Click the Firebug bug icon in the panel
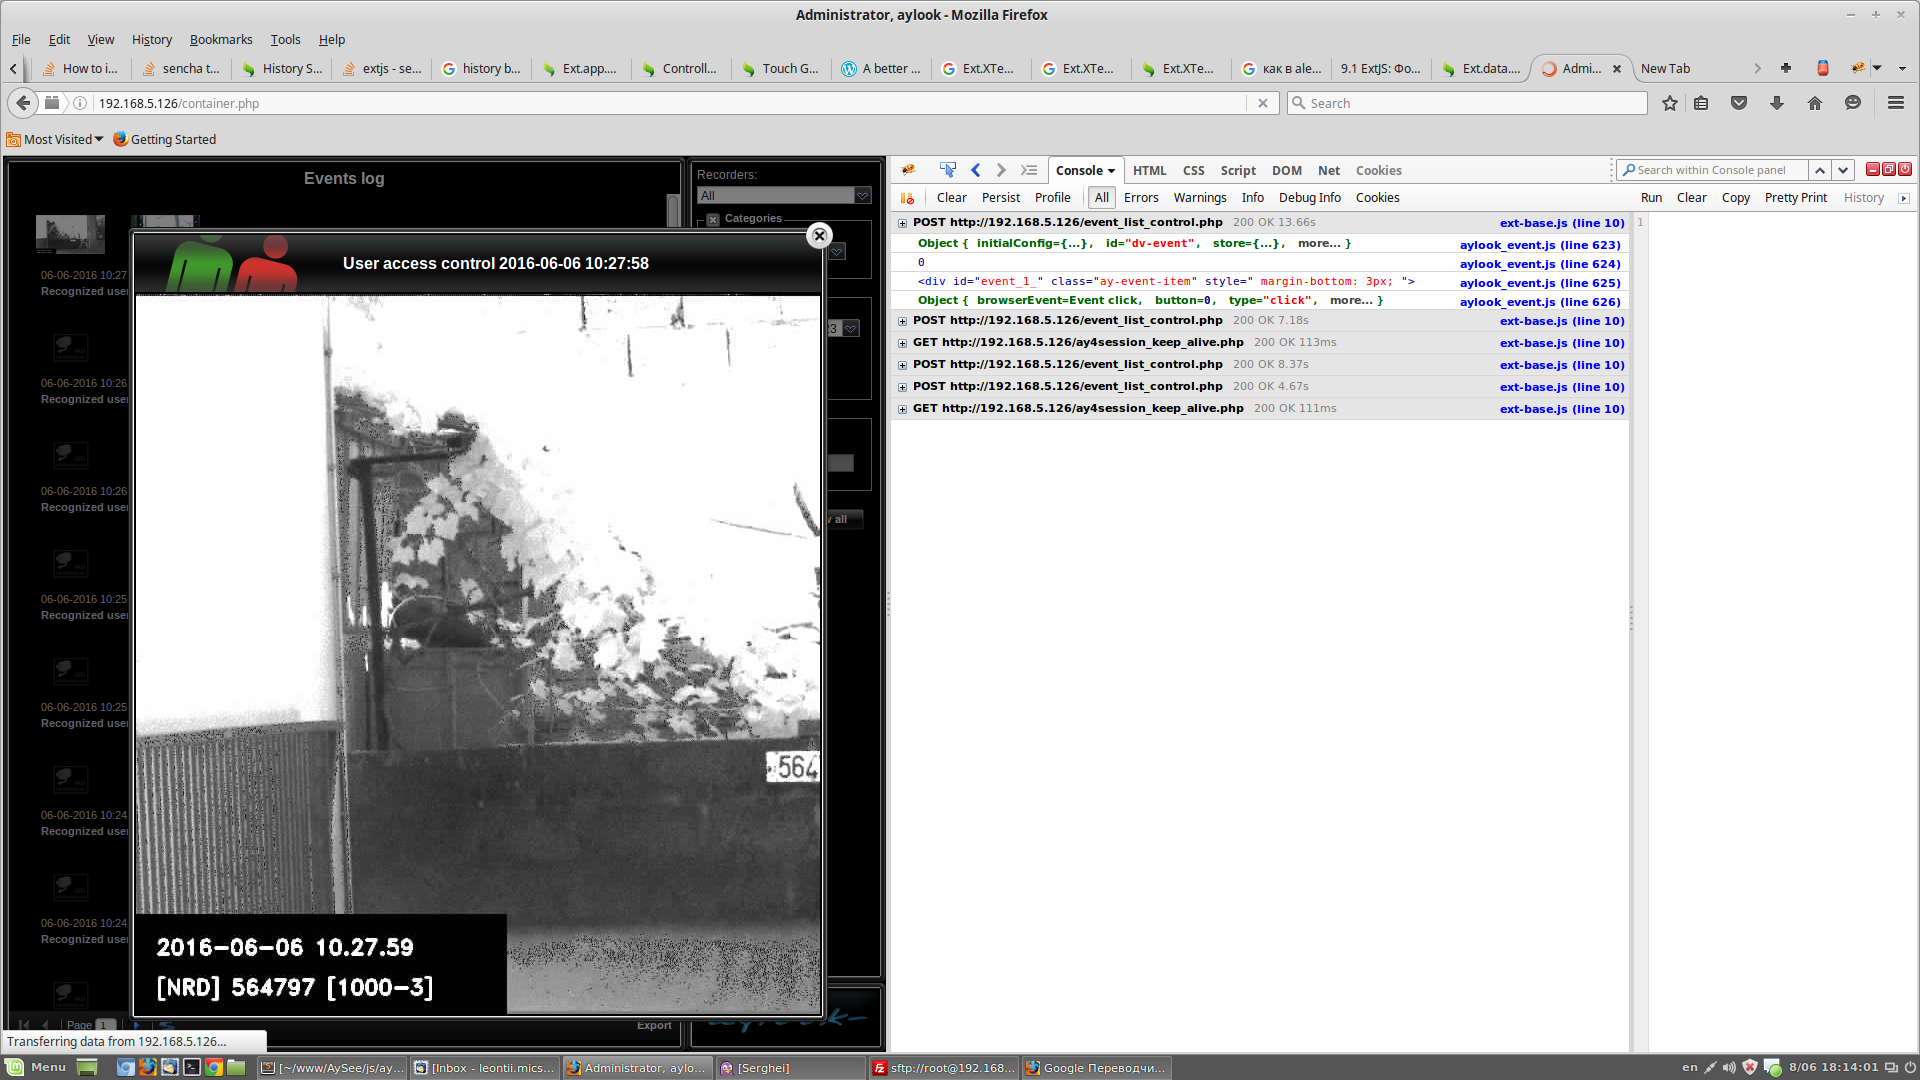Viewport: 1920px width, 1080px height. click(908, 170)
